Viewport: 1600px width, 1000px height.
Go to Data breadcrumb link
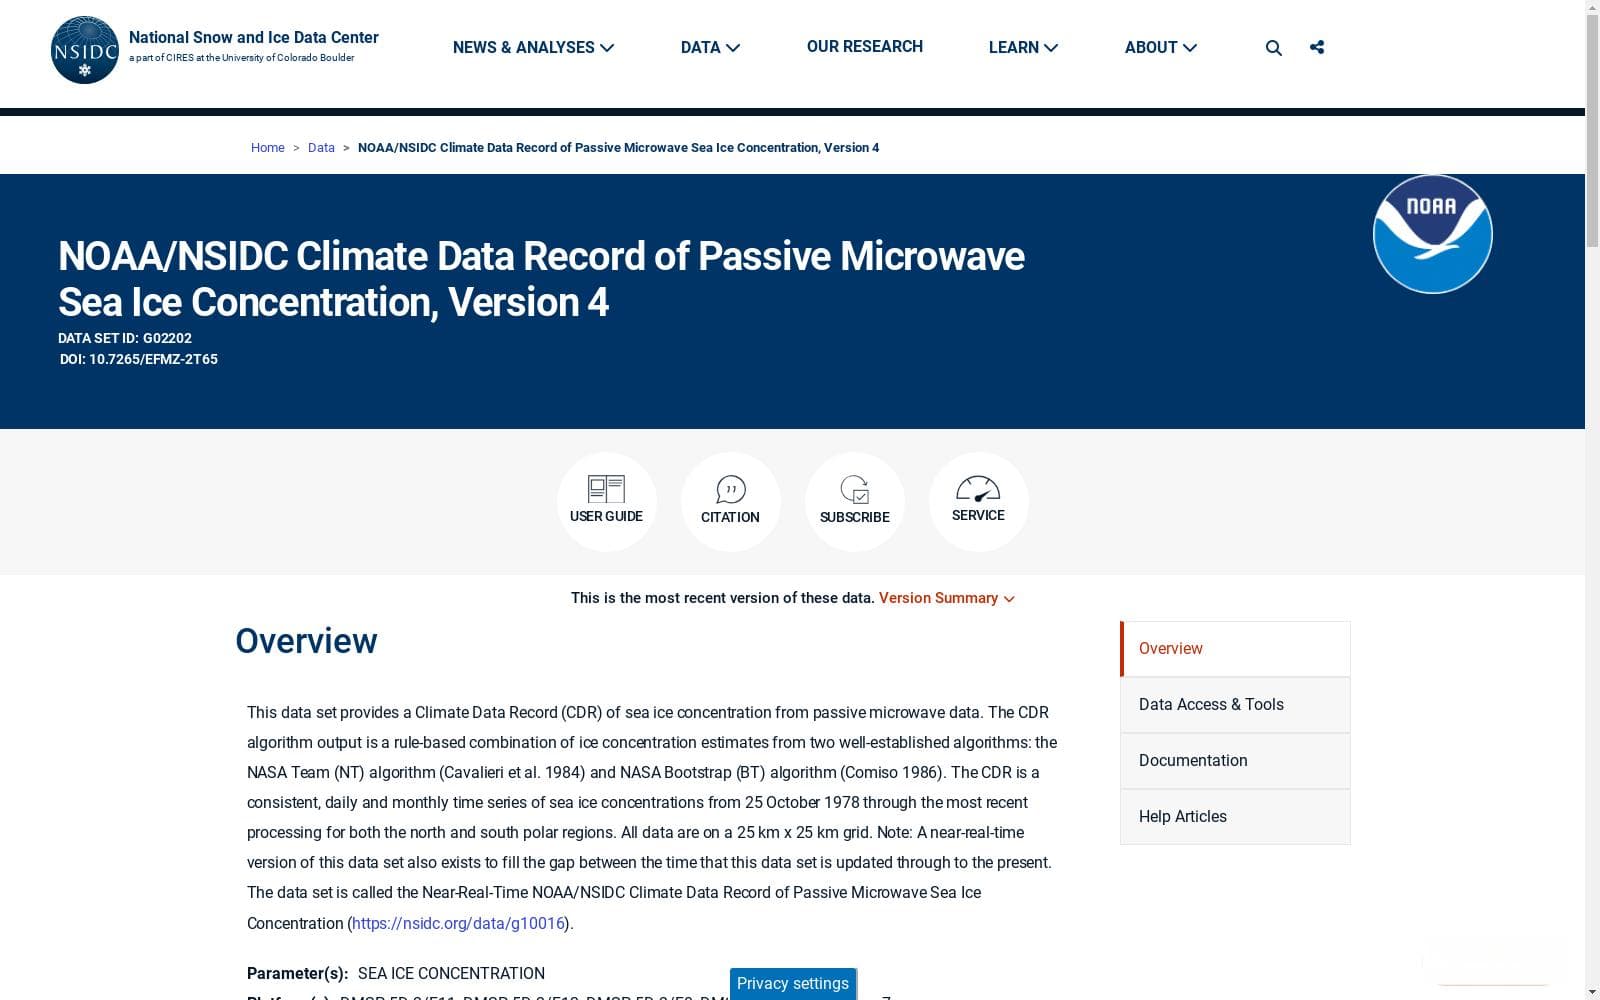pyautogui.click(x=321, y=147)
